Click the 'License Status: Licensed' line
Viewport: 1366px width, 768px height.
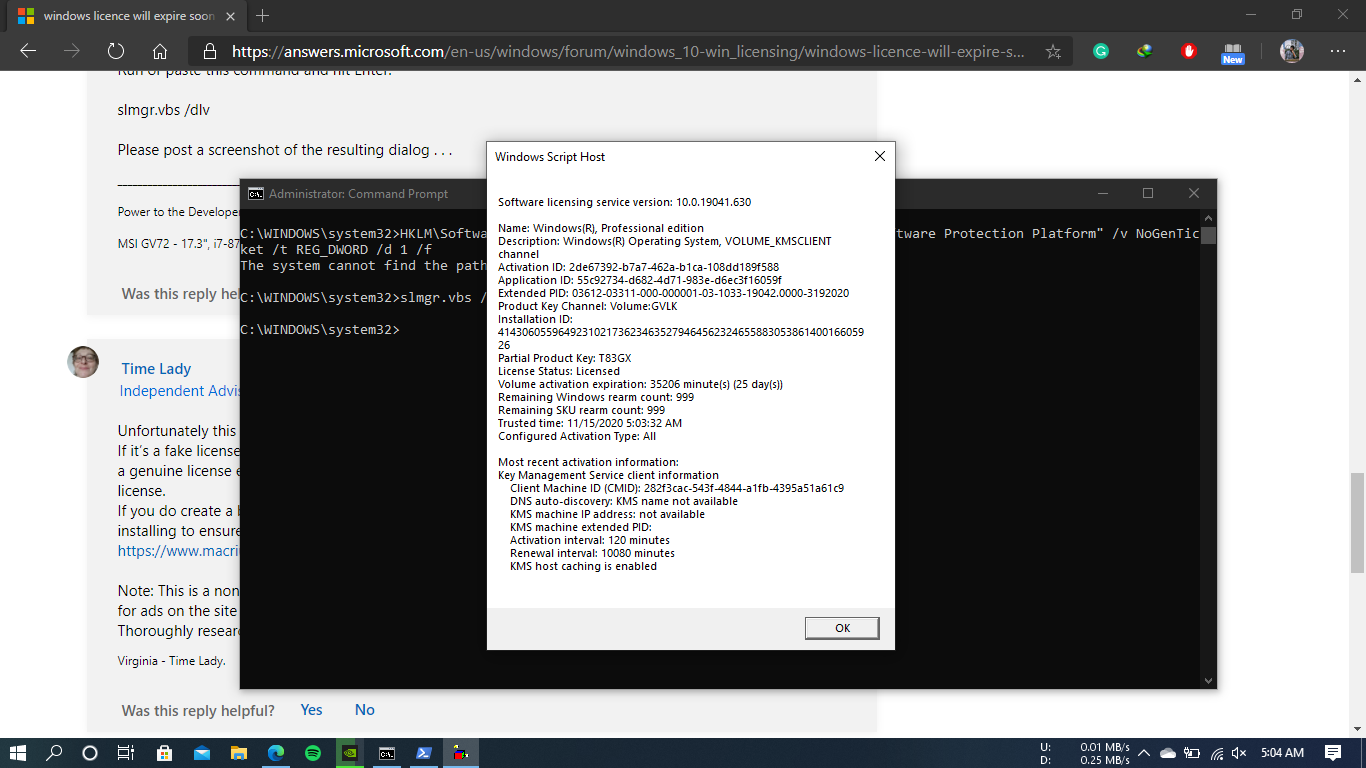(x=559, y=371)
